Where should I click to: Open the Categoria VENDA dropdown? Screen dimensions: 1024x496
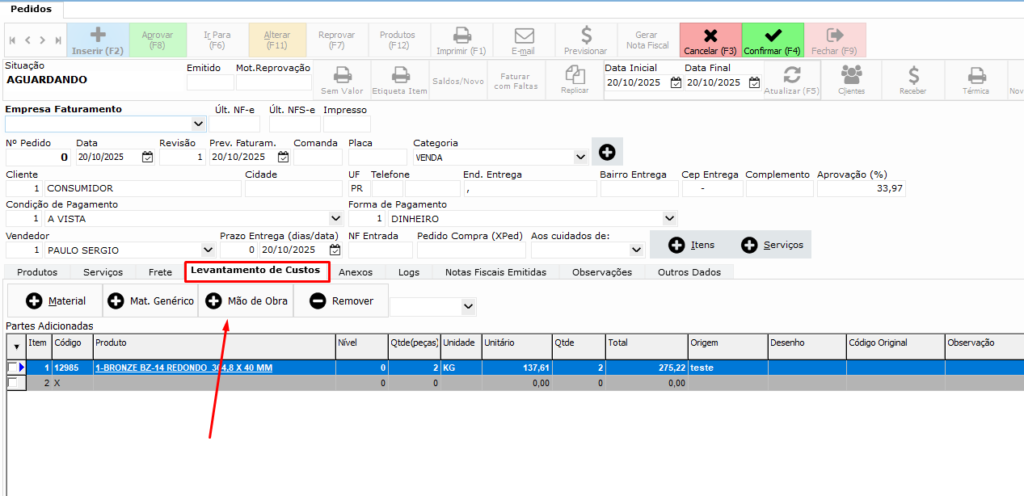580,157
